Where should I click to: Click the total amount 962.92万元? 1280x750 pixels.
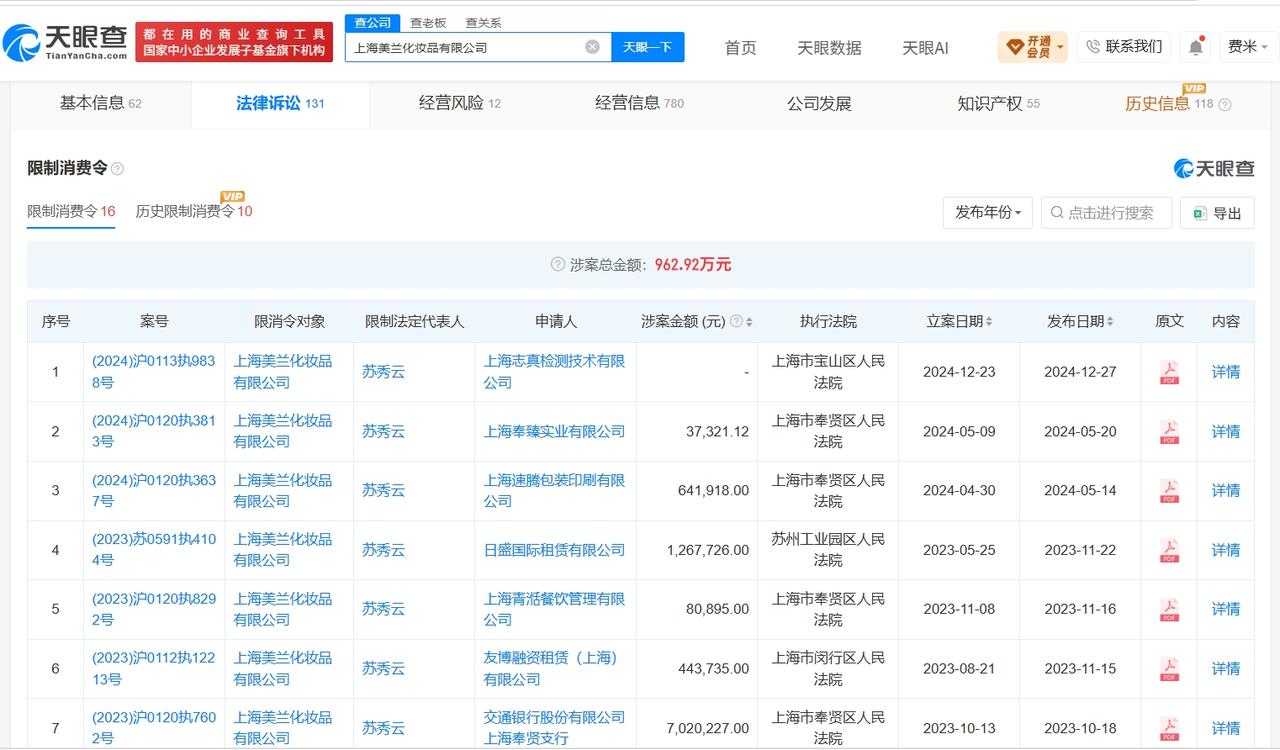click(693, 265)
